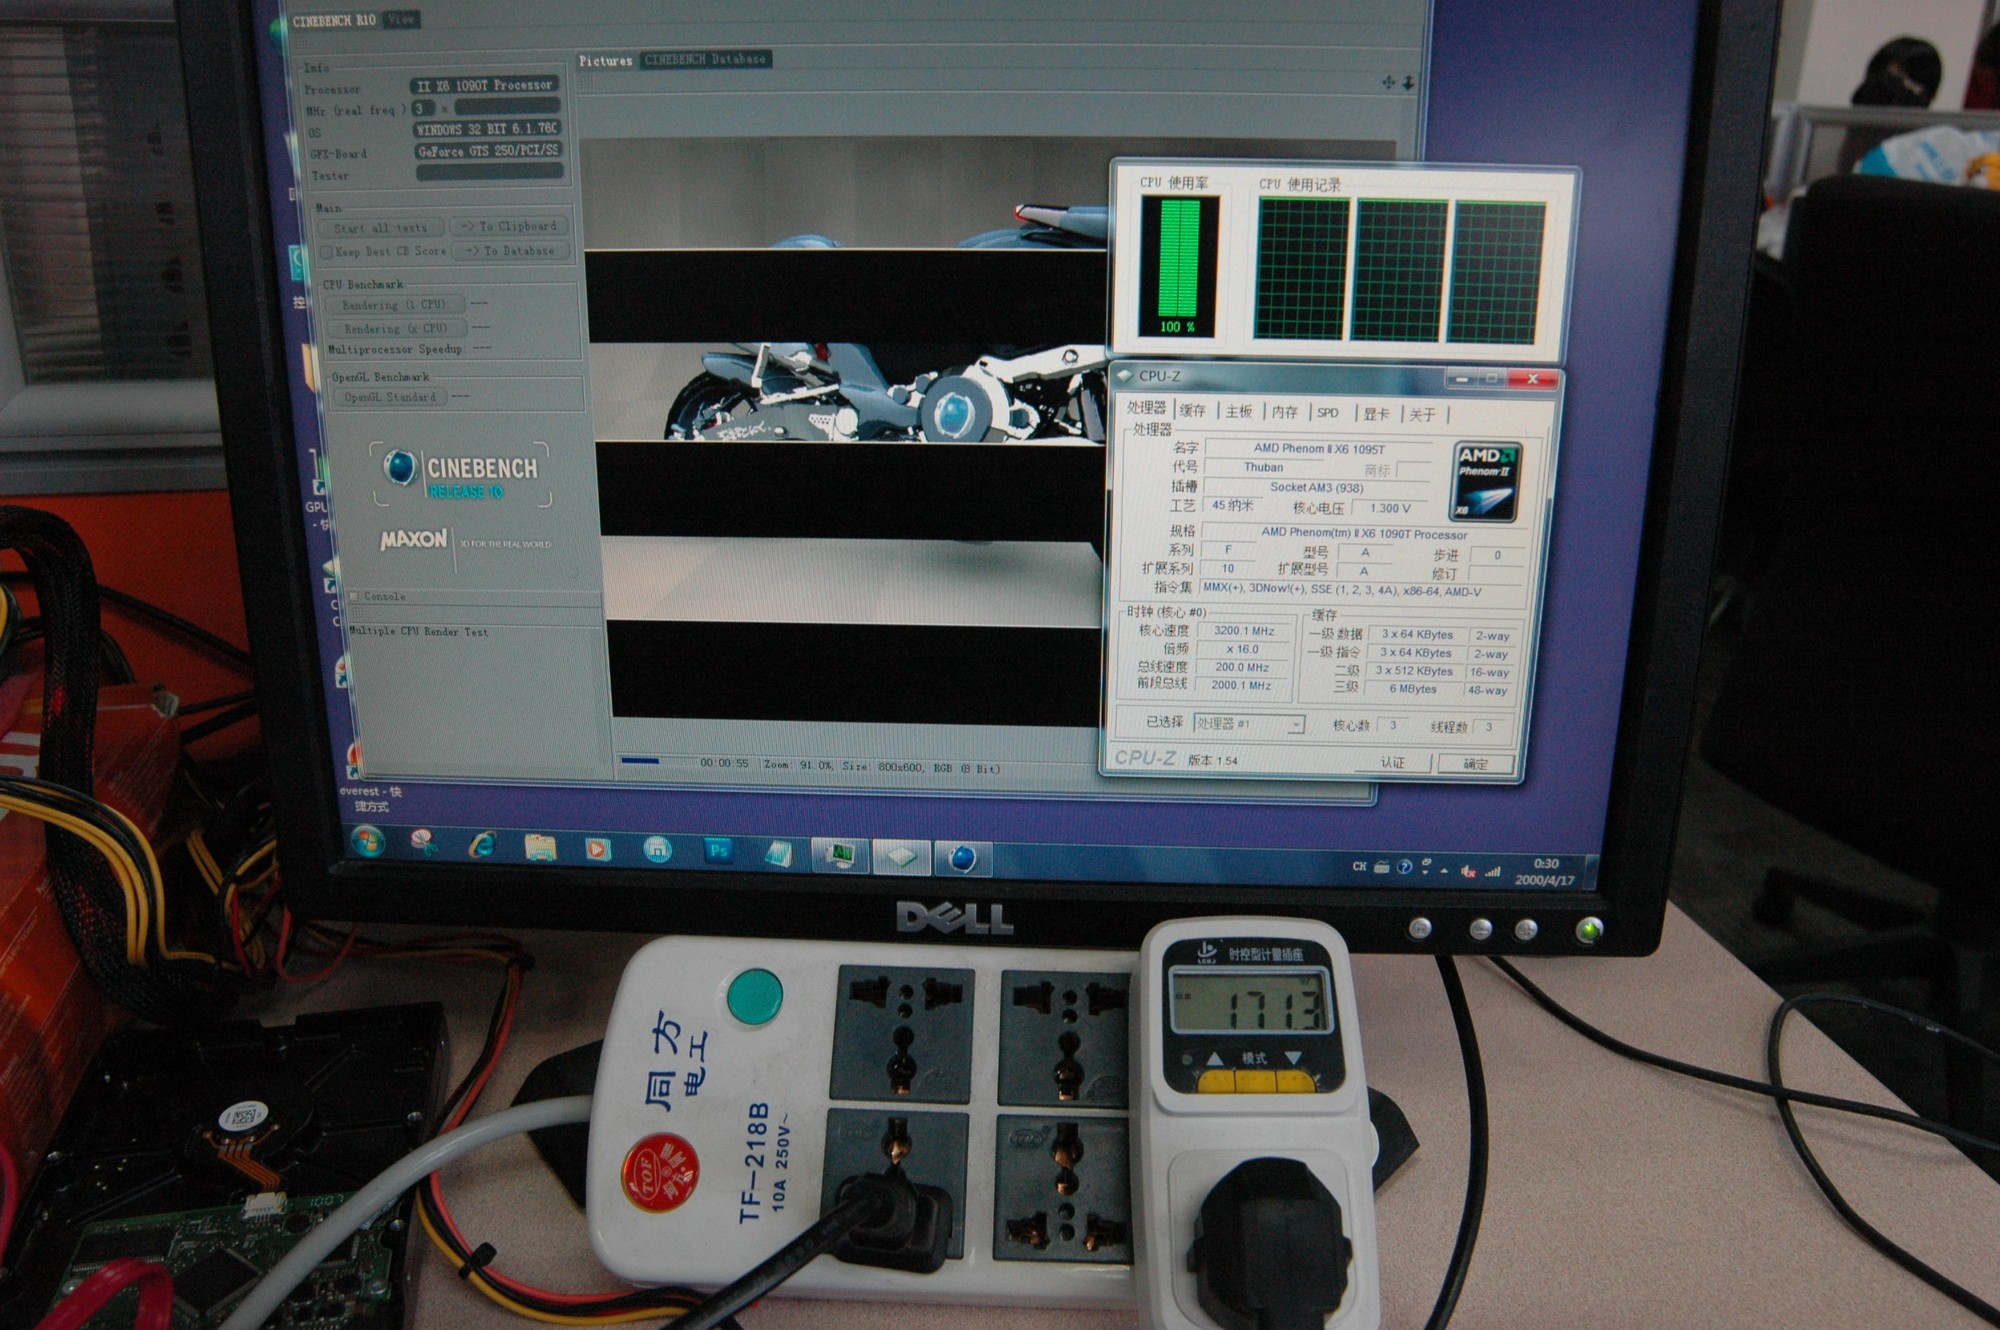Switch to Cinebench taskbar button
The width and height of the screenshot is (2000, 1330).
[x=963, y=858]
